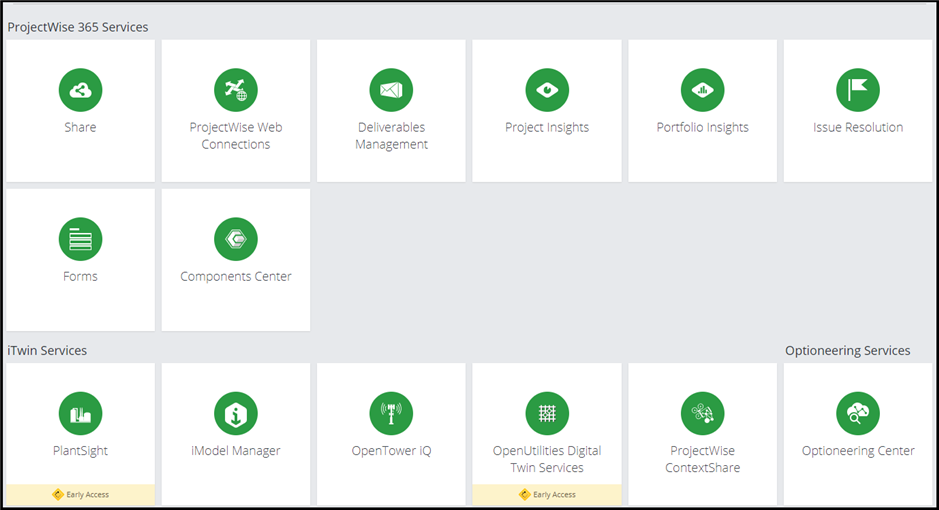The height and width of the screenshot is (510, 939).
Task: Click the Optioneering Center text label
Action: coord(858,451)
